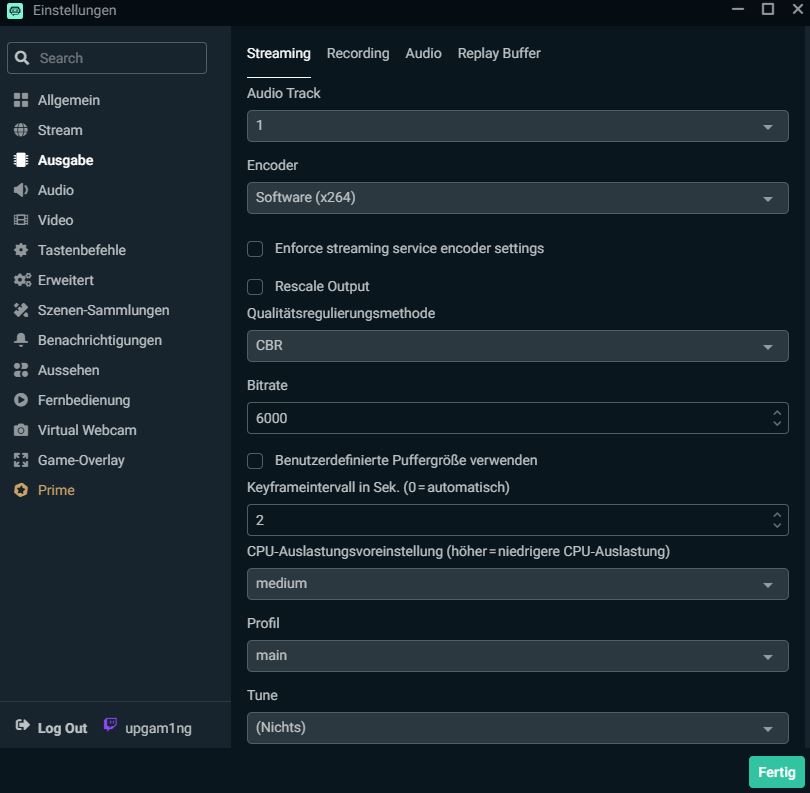Viewport: 810px width, 793px height.
Task: Click the Allgemein grid icon in the sidebar
Action: pyautogui.click(x=21, y=100)
